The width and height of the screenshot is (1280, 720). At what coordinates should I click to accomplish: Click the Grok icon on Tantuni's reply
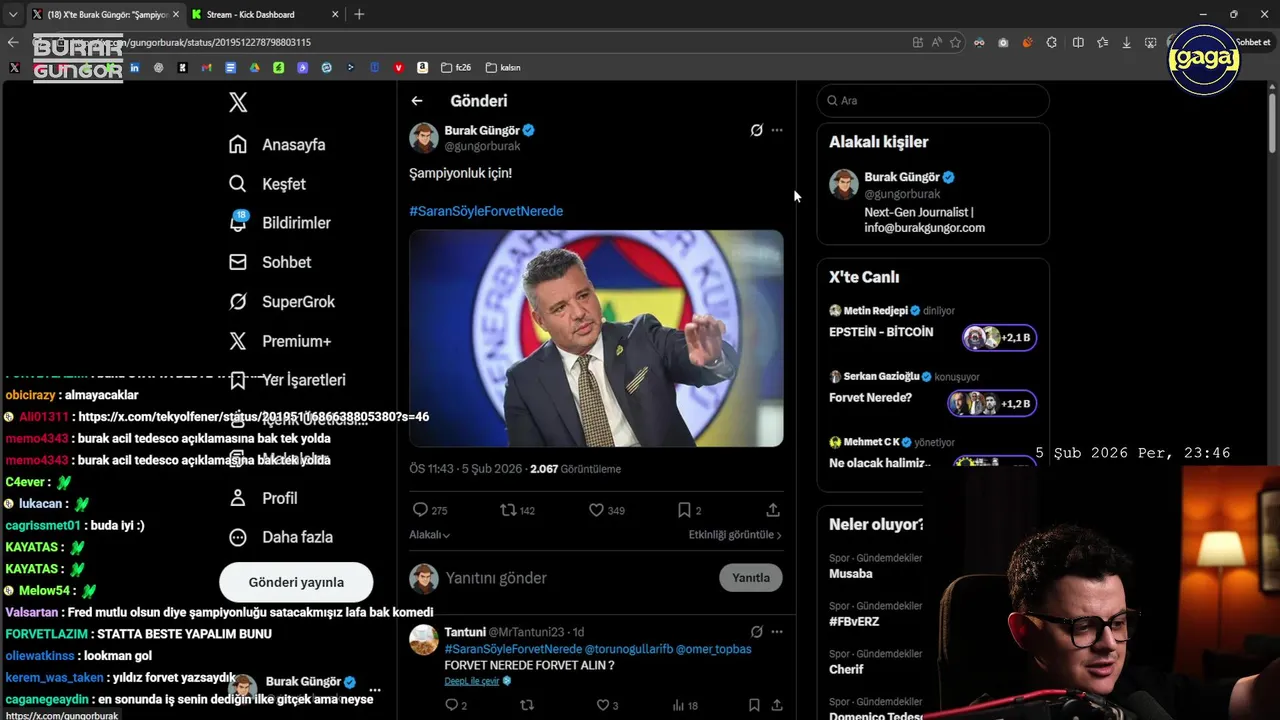tap(757, 632)
